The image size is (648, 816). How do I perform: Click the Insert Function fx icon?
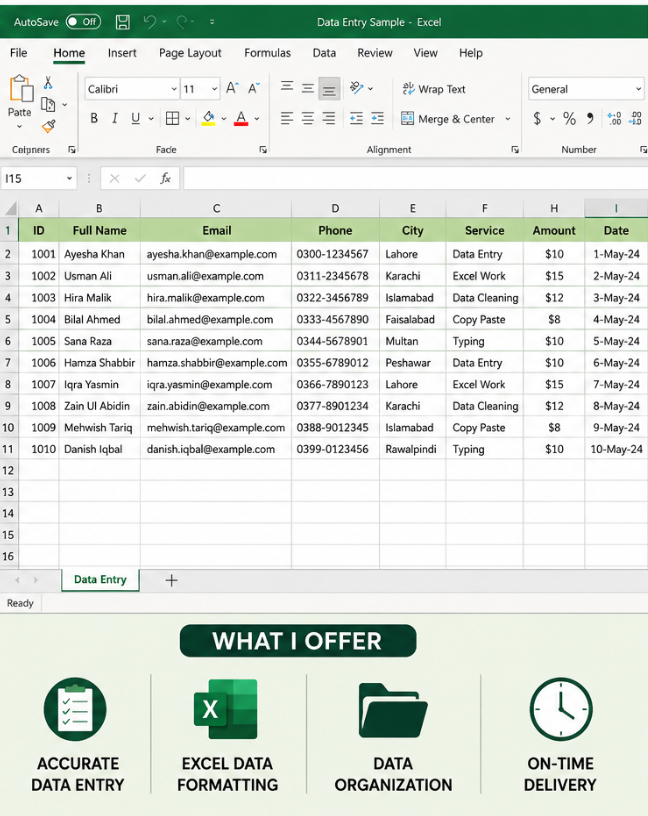[166, 178]
